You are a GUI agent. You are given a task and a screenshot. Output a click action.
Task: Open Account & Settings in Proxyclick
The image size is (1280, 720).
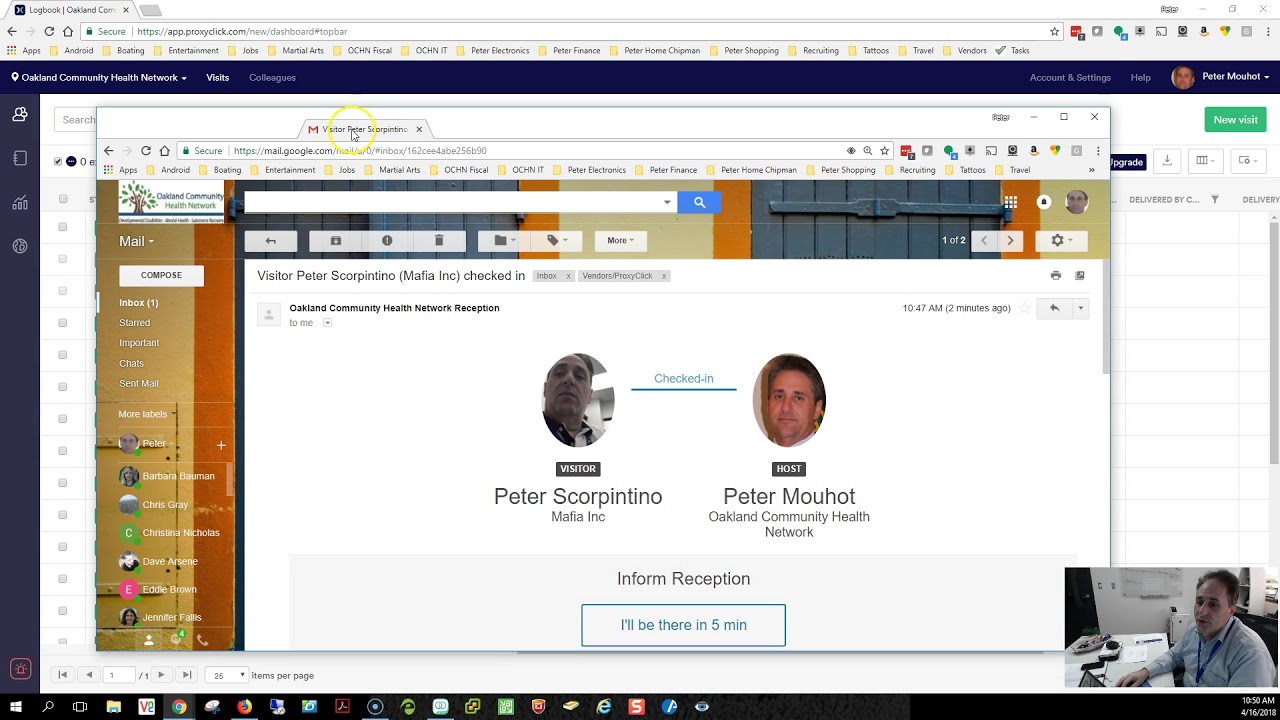point(1070,77)
